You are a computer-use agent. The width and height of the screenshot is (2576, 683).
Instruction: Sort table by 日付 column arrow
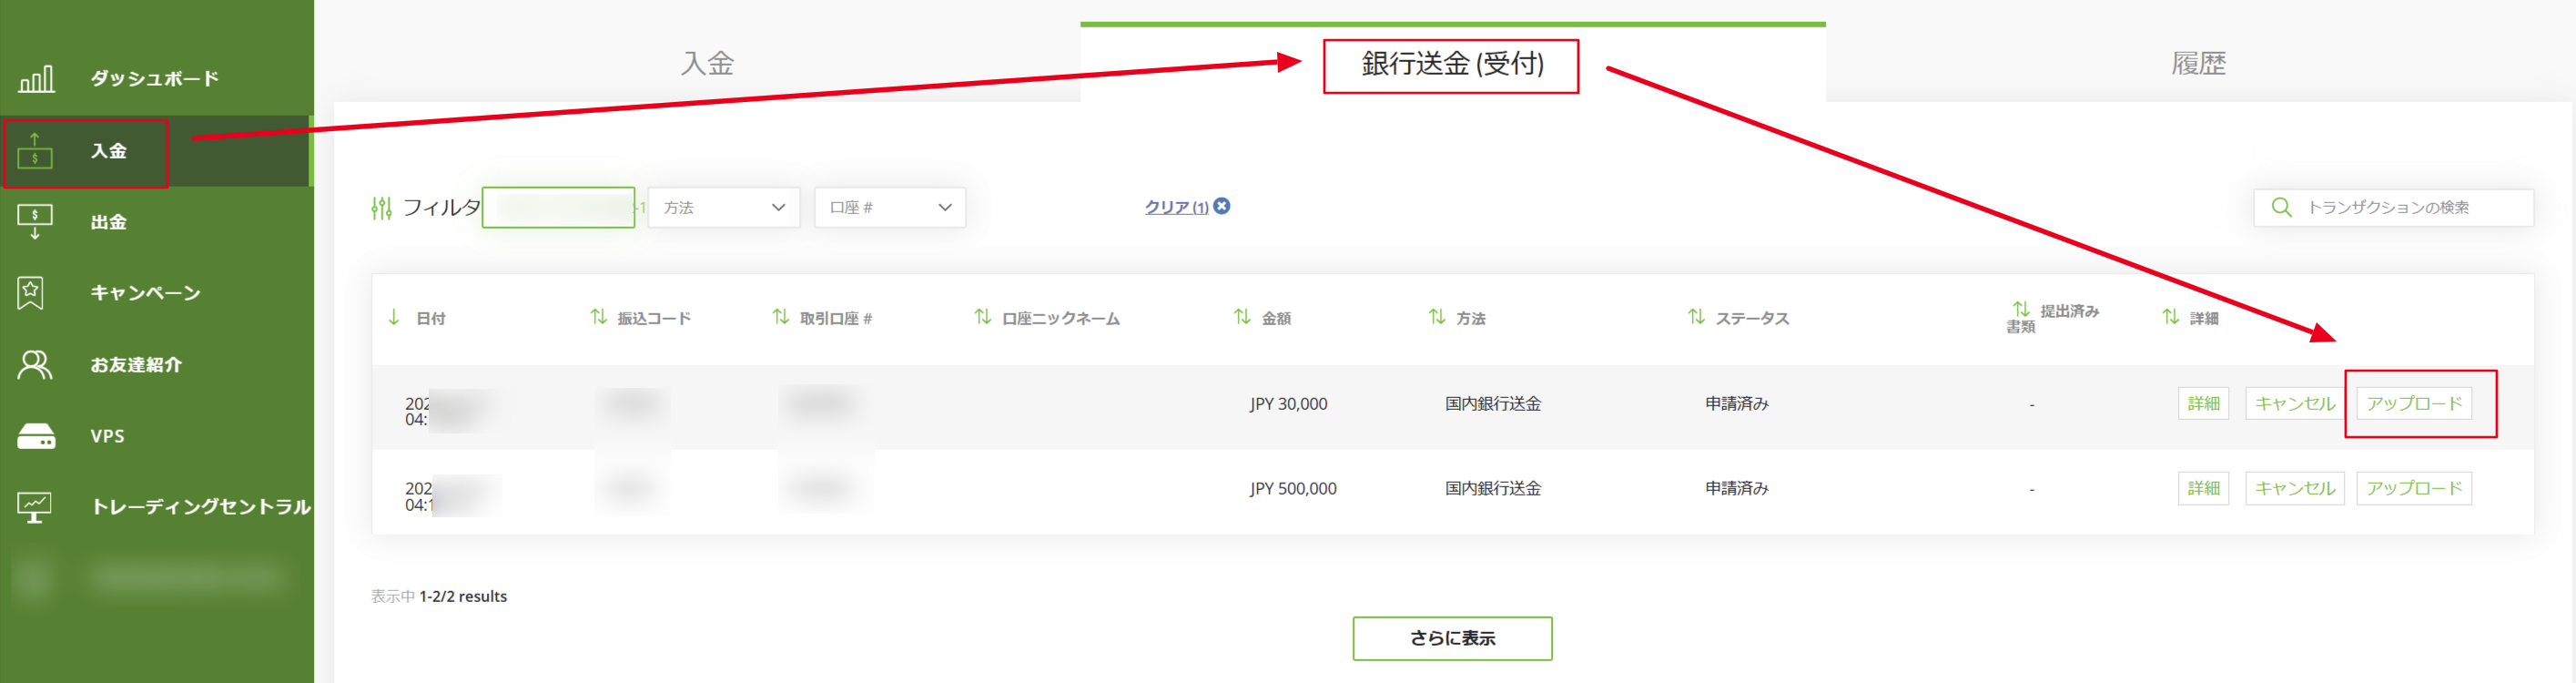tap(394, 318)
